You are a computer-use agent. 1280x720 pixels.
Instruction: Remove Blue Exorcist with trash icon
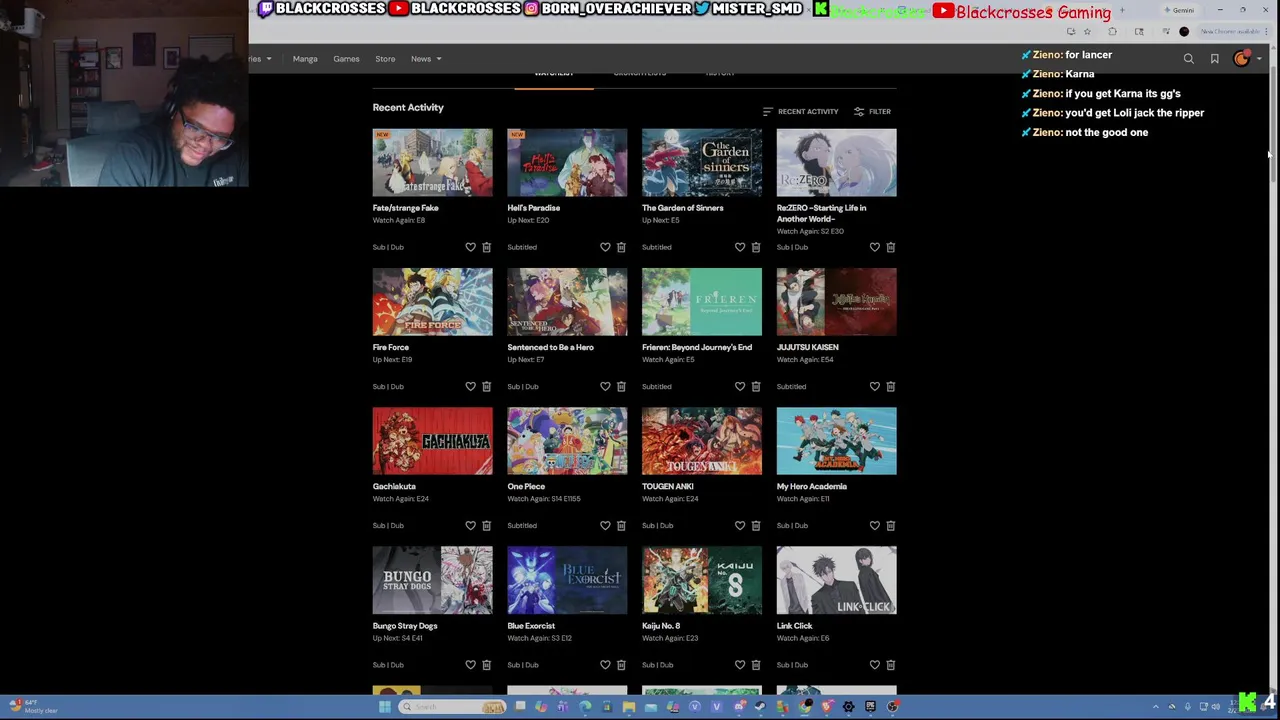621,665
